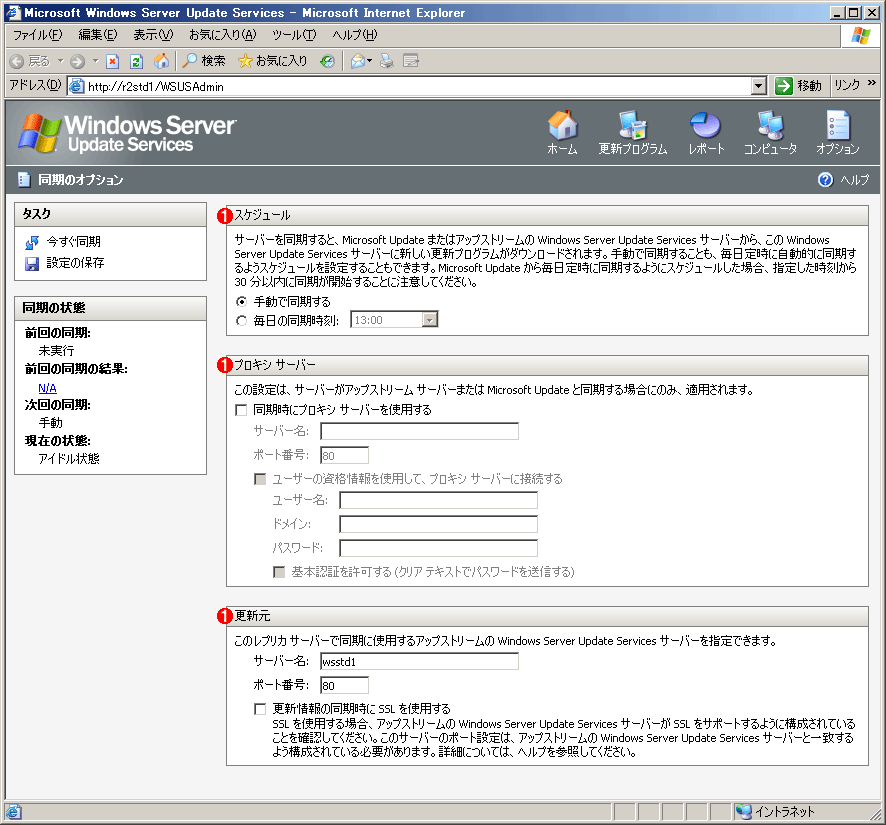The height and width of the screenshot is (825, 886).
Task: Click 設定の保存 task link
Action: coord(75,263)
